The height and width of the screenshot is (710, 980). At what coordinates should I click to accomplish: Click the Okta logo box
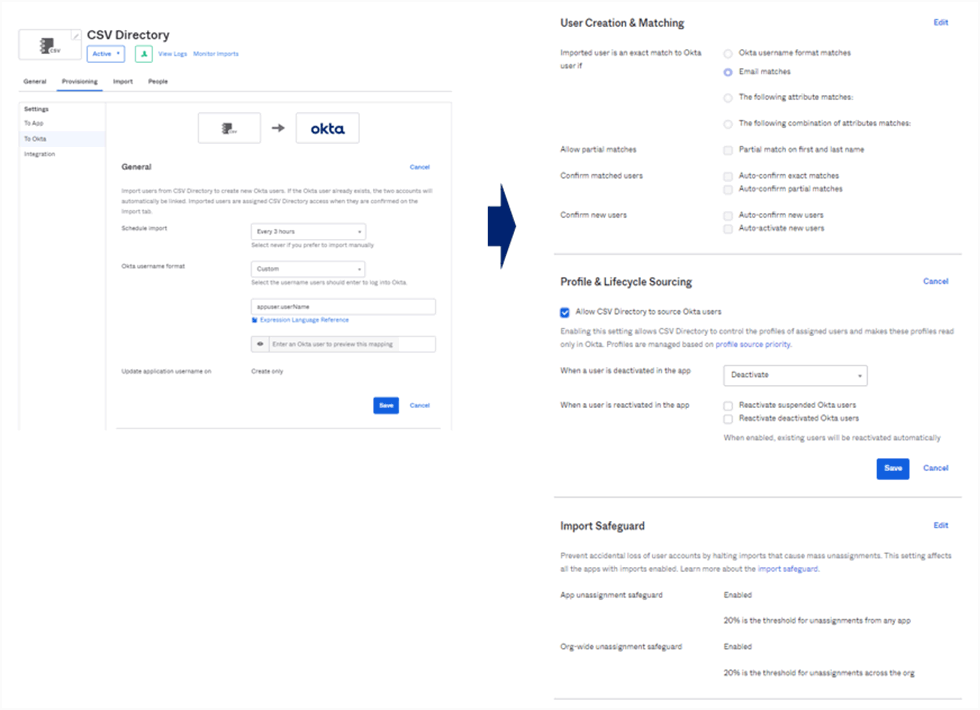pyautogui.click(x=327, y=128)
